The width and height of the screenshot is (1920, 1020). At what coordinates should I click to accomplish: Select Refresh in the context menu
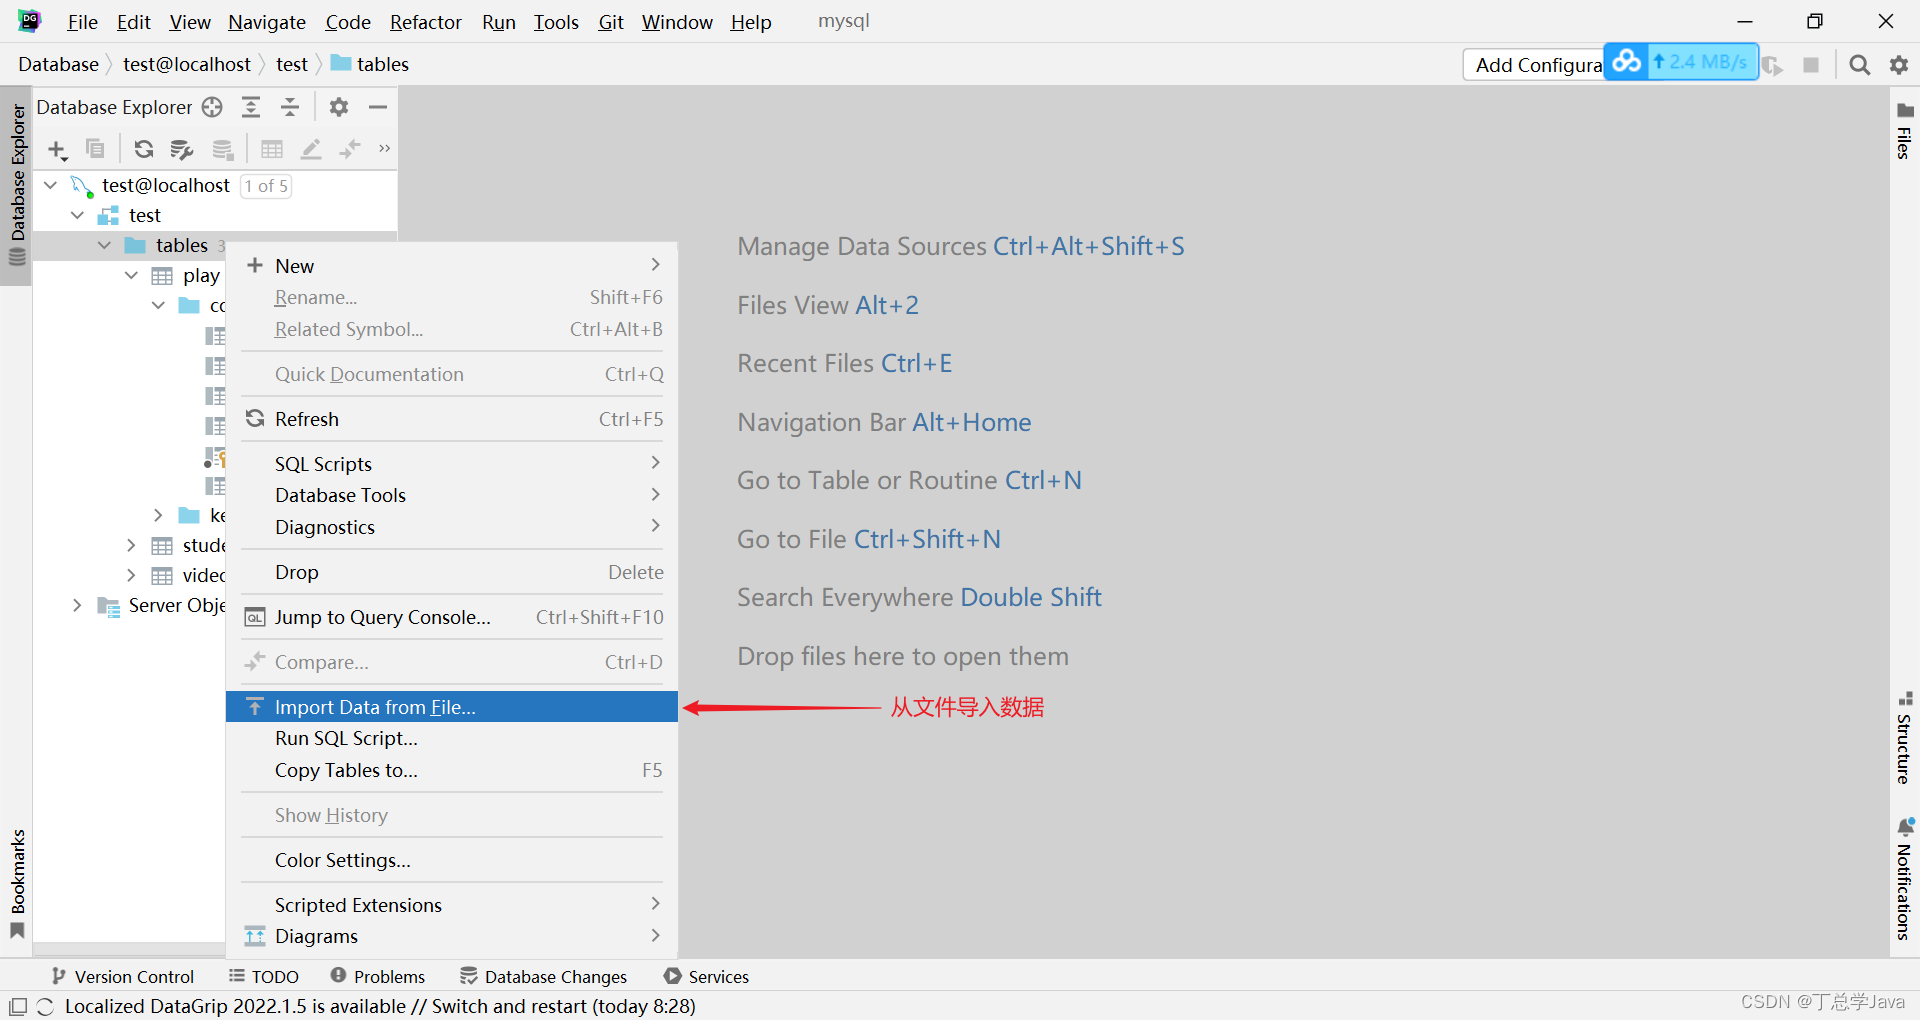point(452,419)
